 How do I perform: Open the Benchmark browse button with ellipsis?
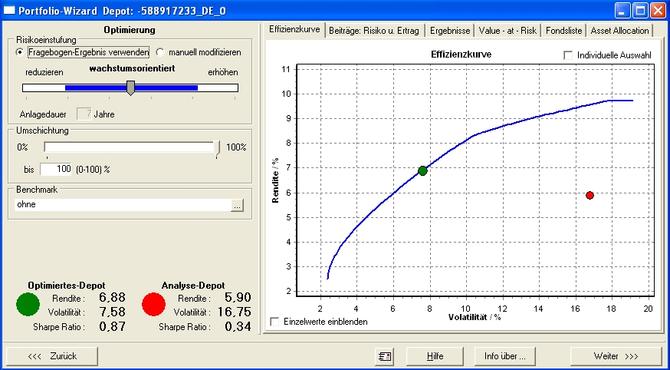pyautogui.click(x=237, y=205)
